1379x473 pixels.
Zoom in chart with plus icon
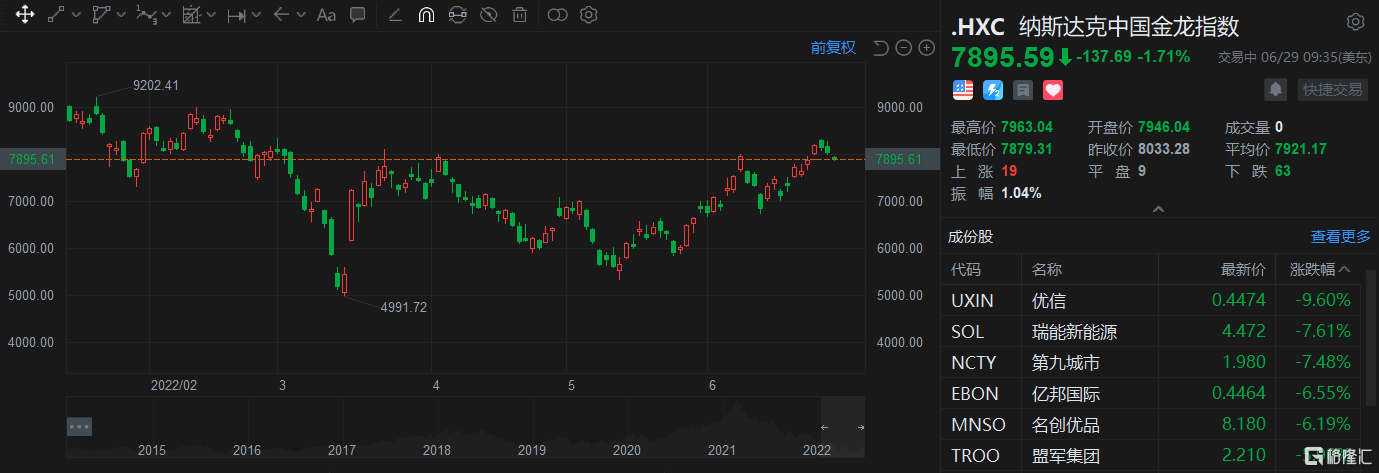pyautogui.click(x=926, y=47)
